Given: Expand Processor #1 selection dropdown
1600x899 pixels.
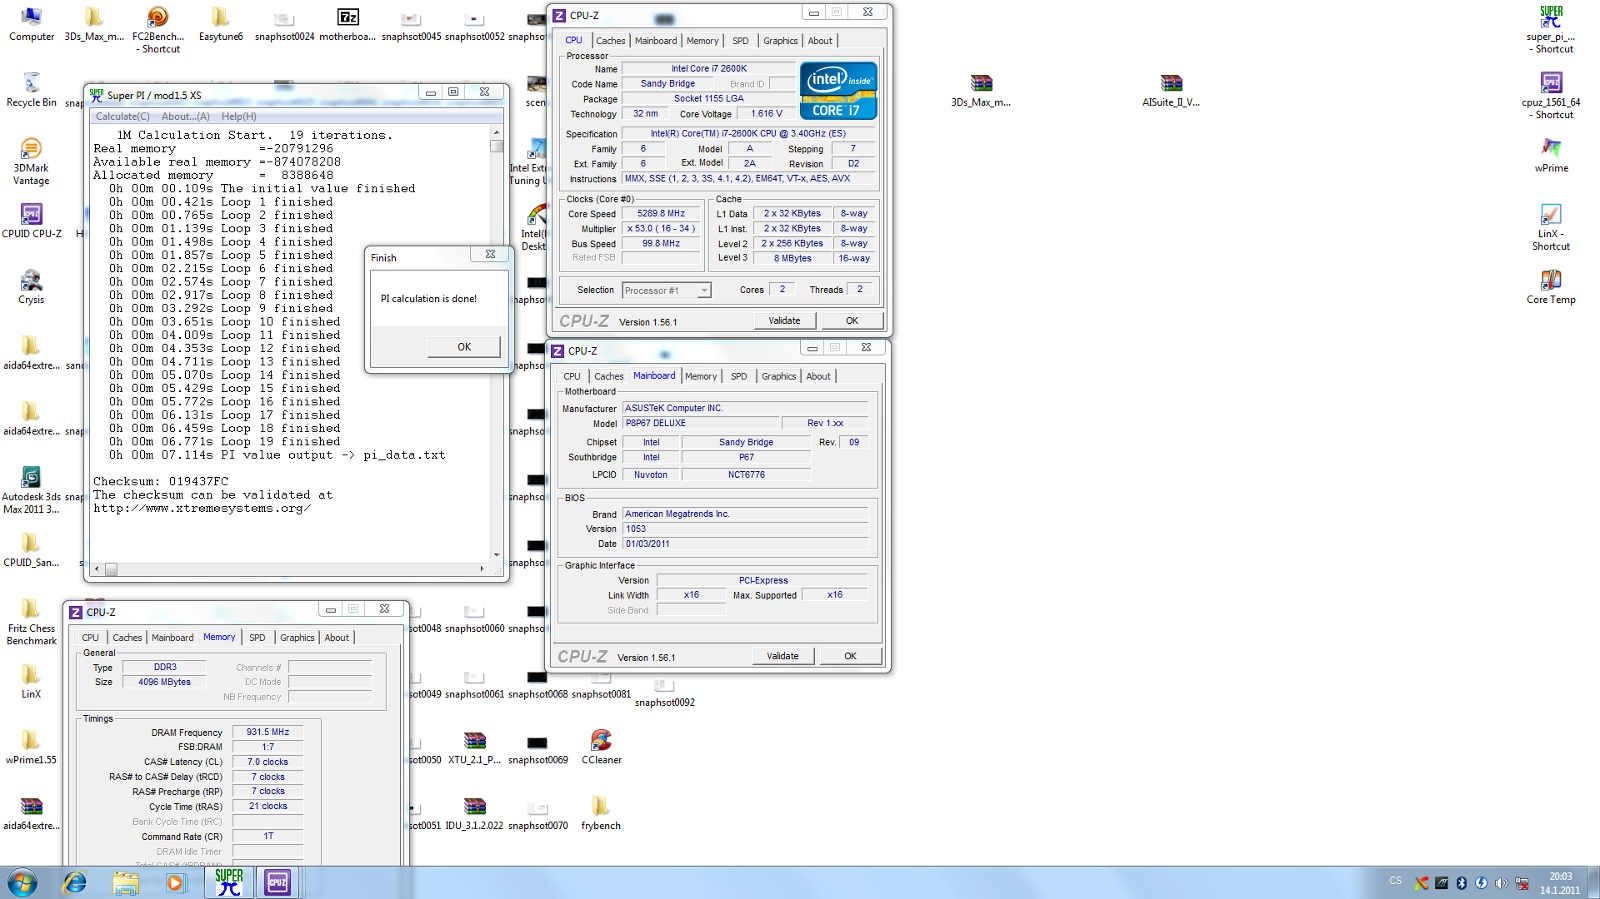Looking at the screenshot, I should (704, 291).
